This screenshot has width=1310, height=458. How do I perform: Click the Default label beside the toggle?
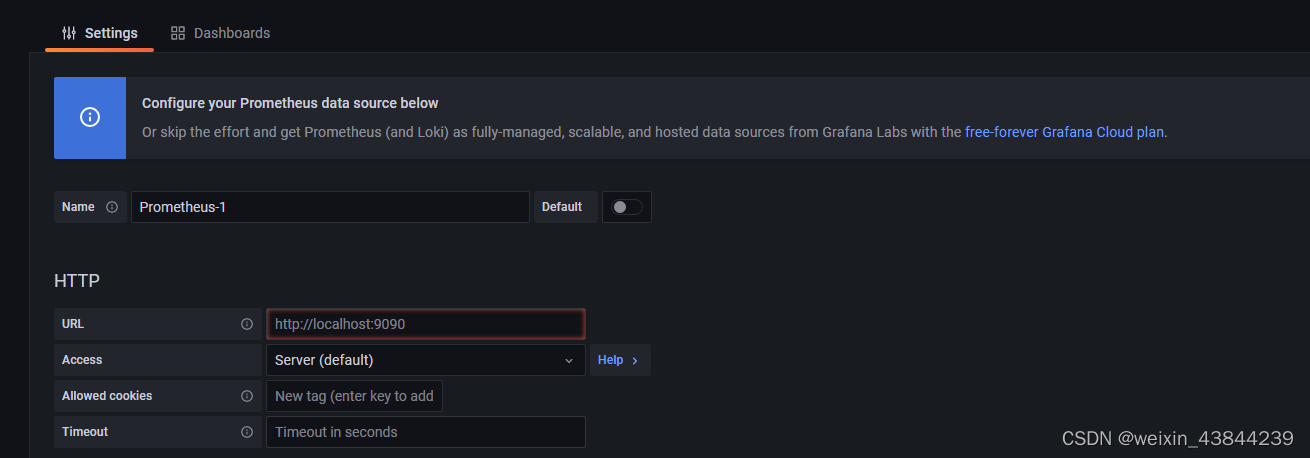tap(562, 207)
